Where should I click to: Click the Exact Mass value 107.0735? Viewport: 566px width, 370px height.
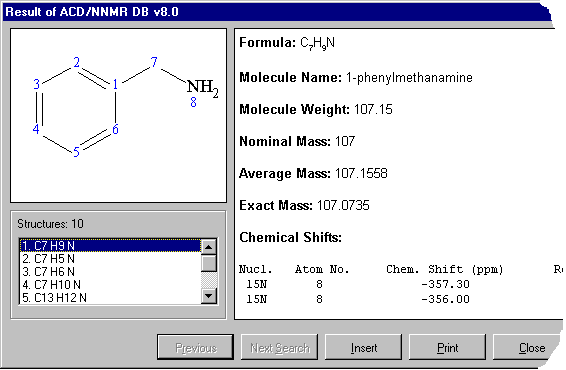343,205
